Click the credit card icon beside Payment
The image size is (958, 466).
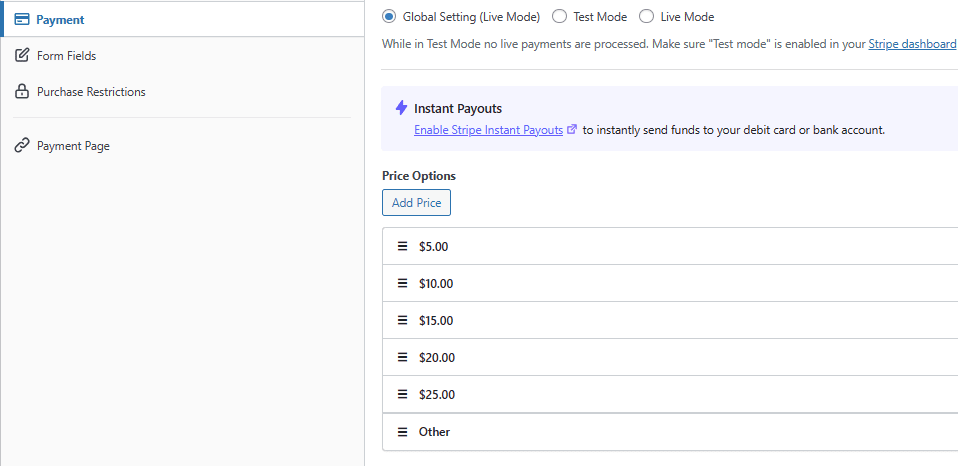coord(21,20)
